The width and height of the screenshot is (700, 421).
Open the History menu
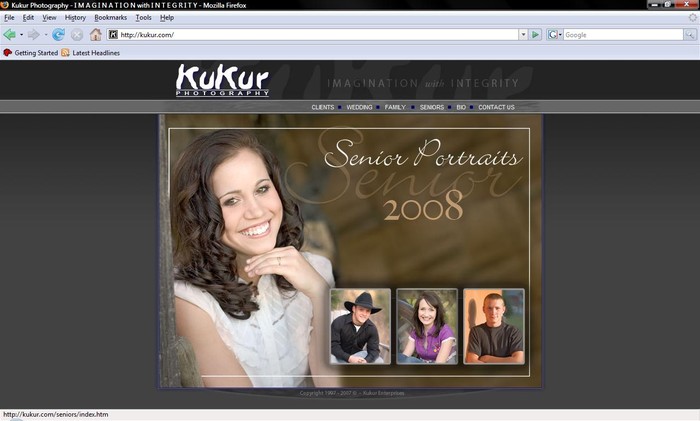point(75,17)
